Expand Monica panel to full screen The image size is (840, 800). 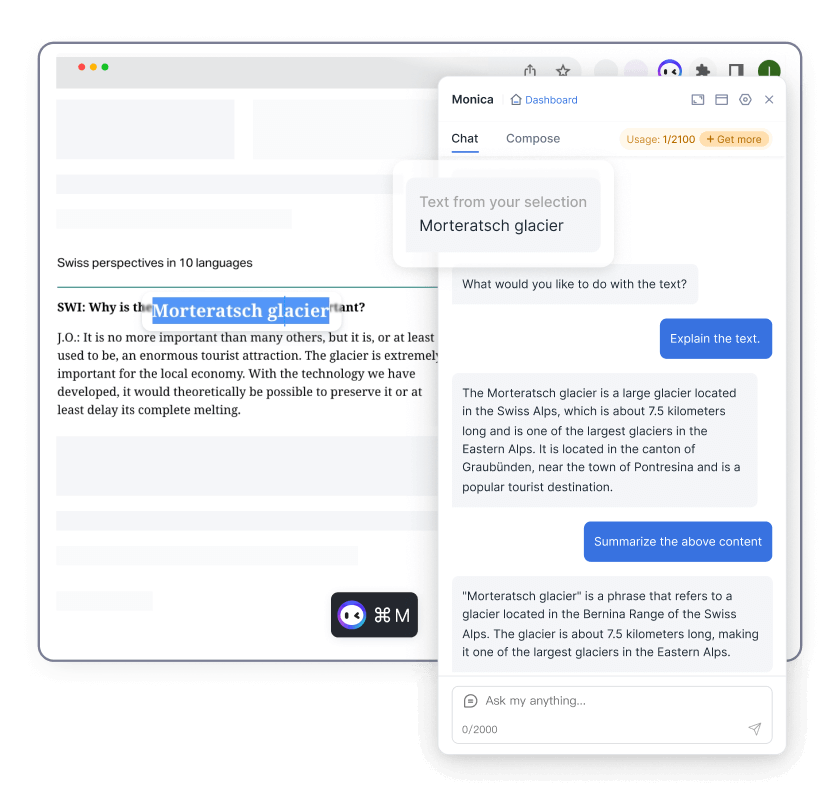coord(698,100)
